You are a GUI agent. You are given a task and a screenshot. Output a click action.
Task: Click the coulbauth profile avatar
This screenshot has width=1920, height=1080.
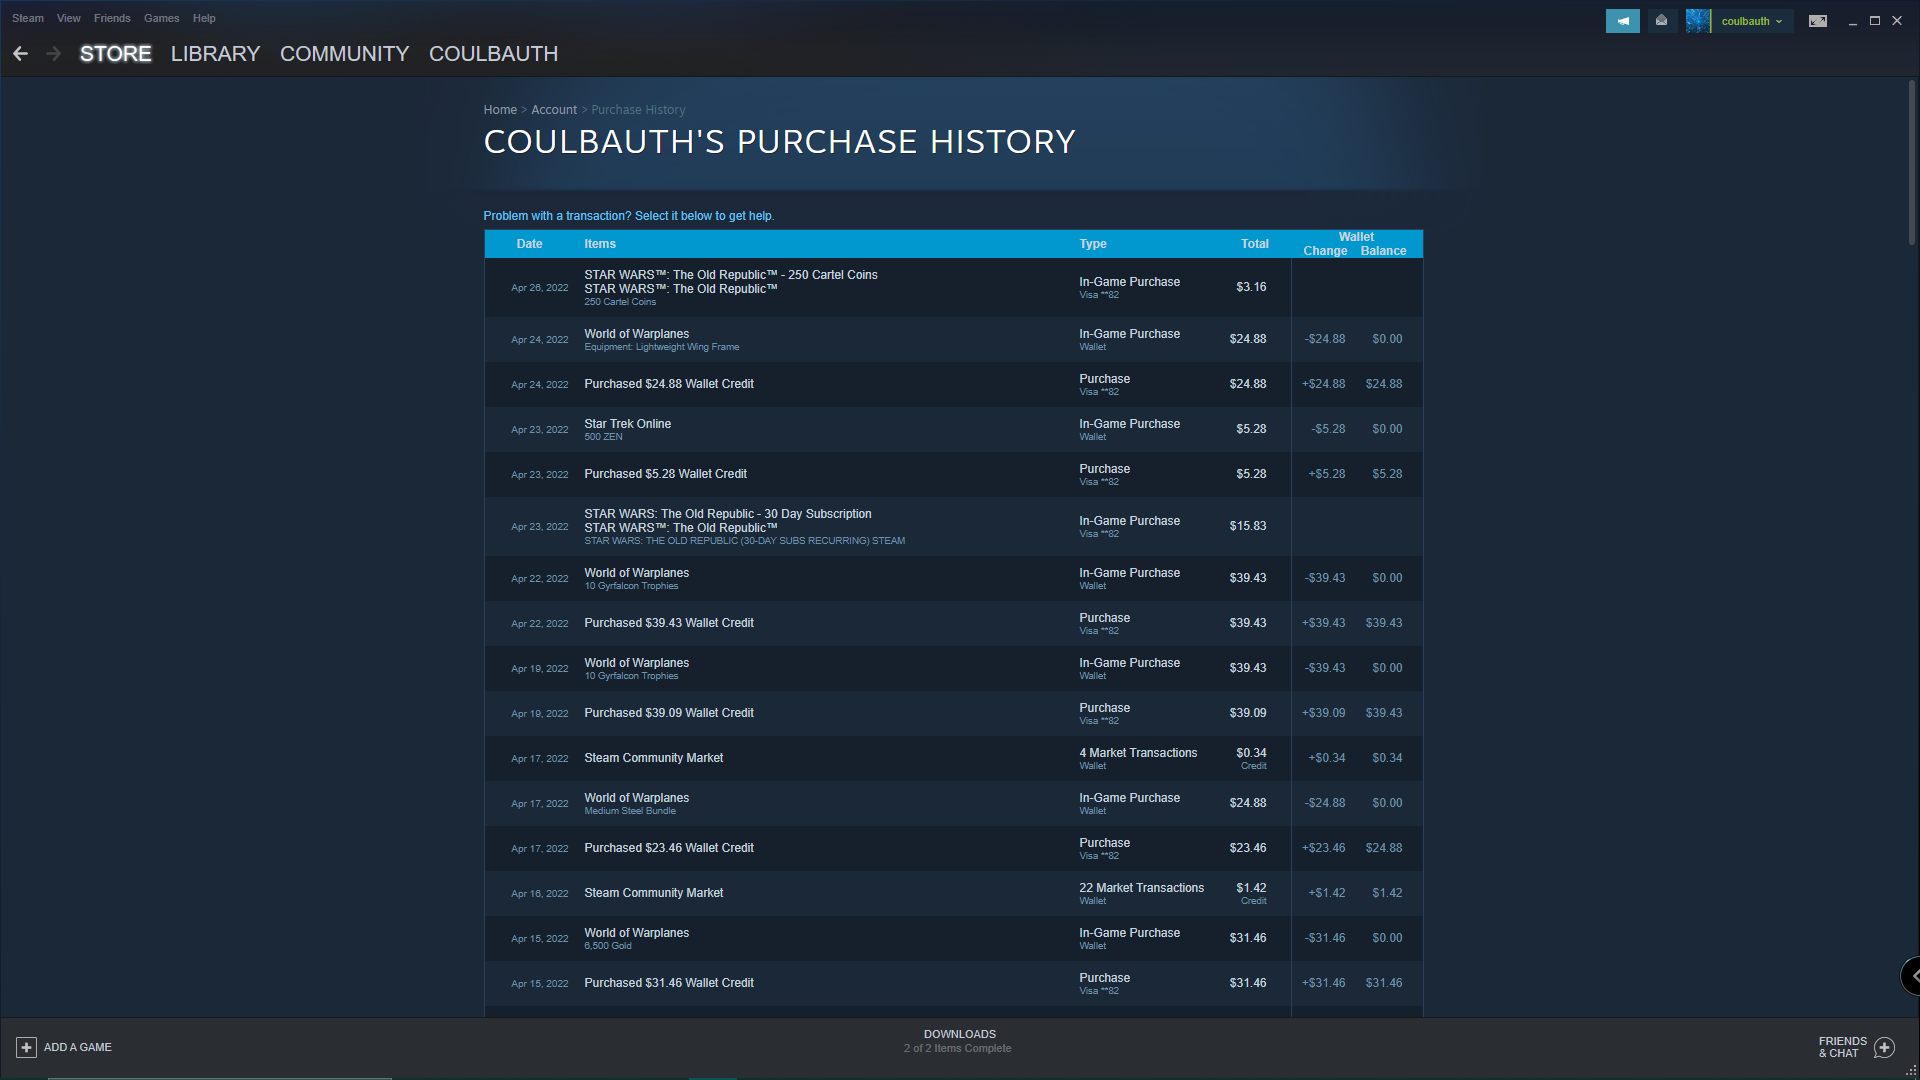[1698, 21]
